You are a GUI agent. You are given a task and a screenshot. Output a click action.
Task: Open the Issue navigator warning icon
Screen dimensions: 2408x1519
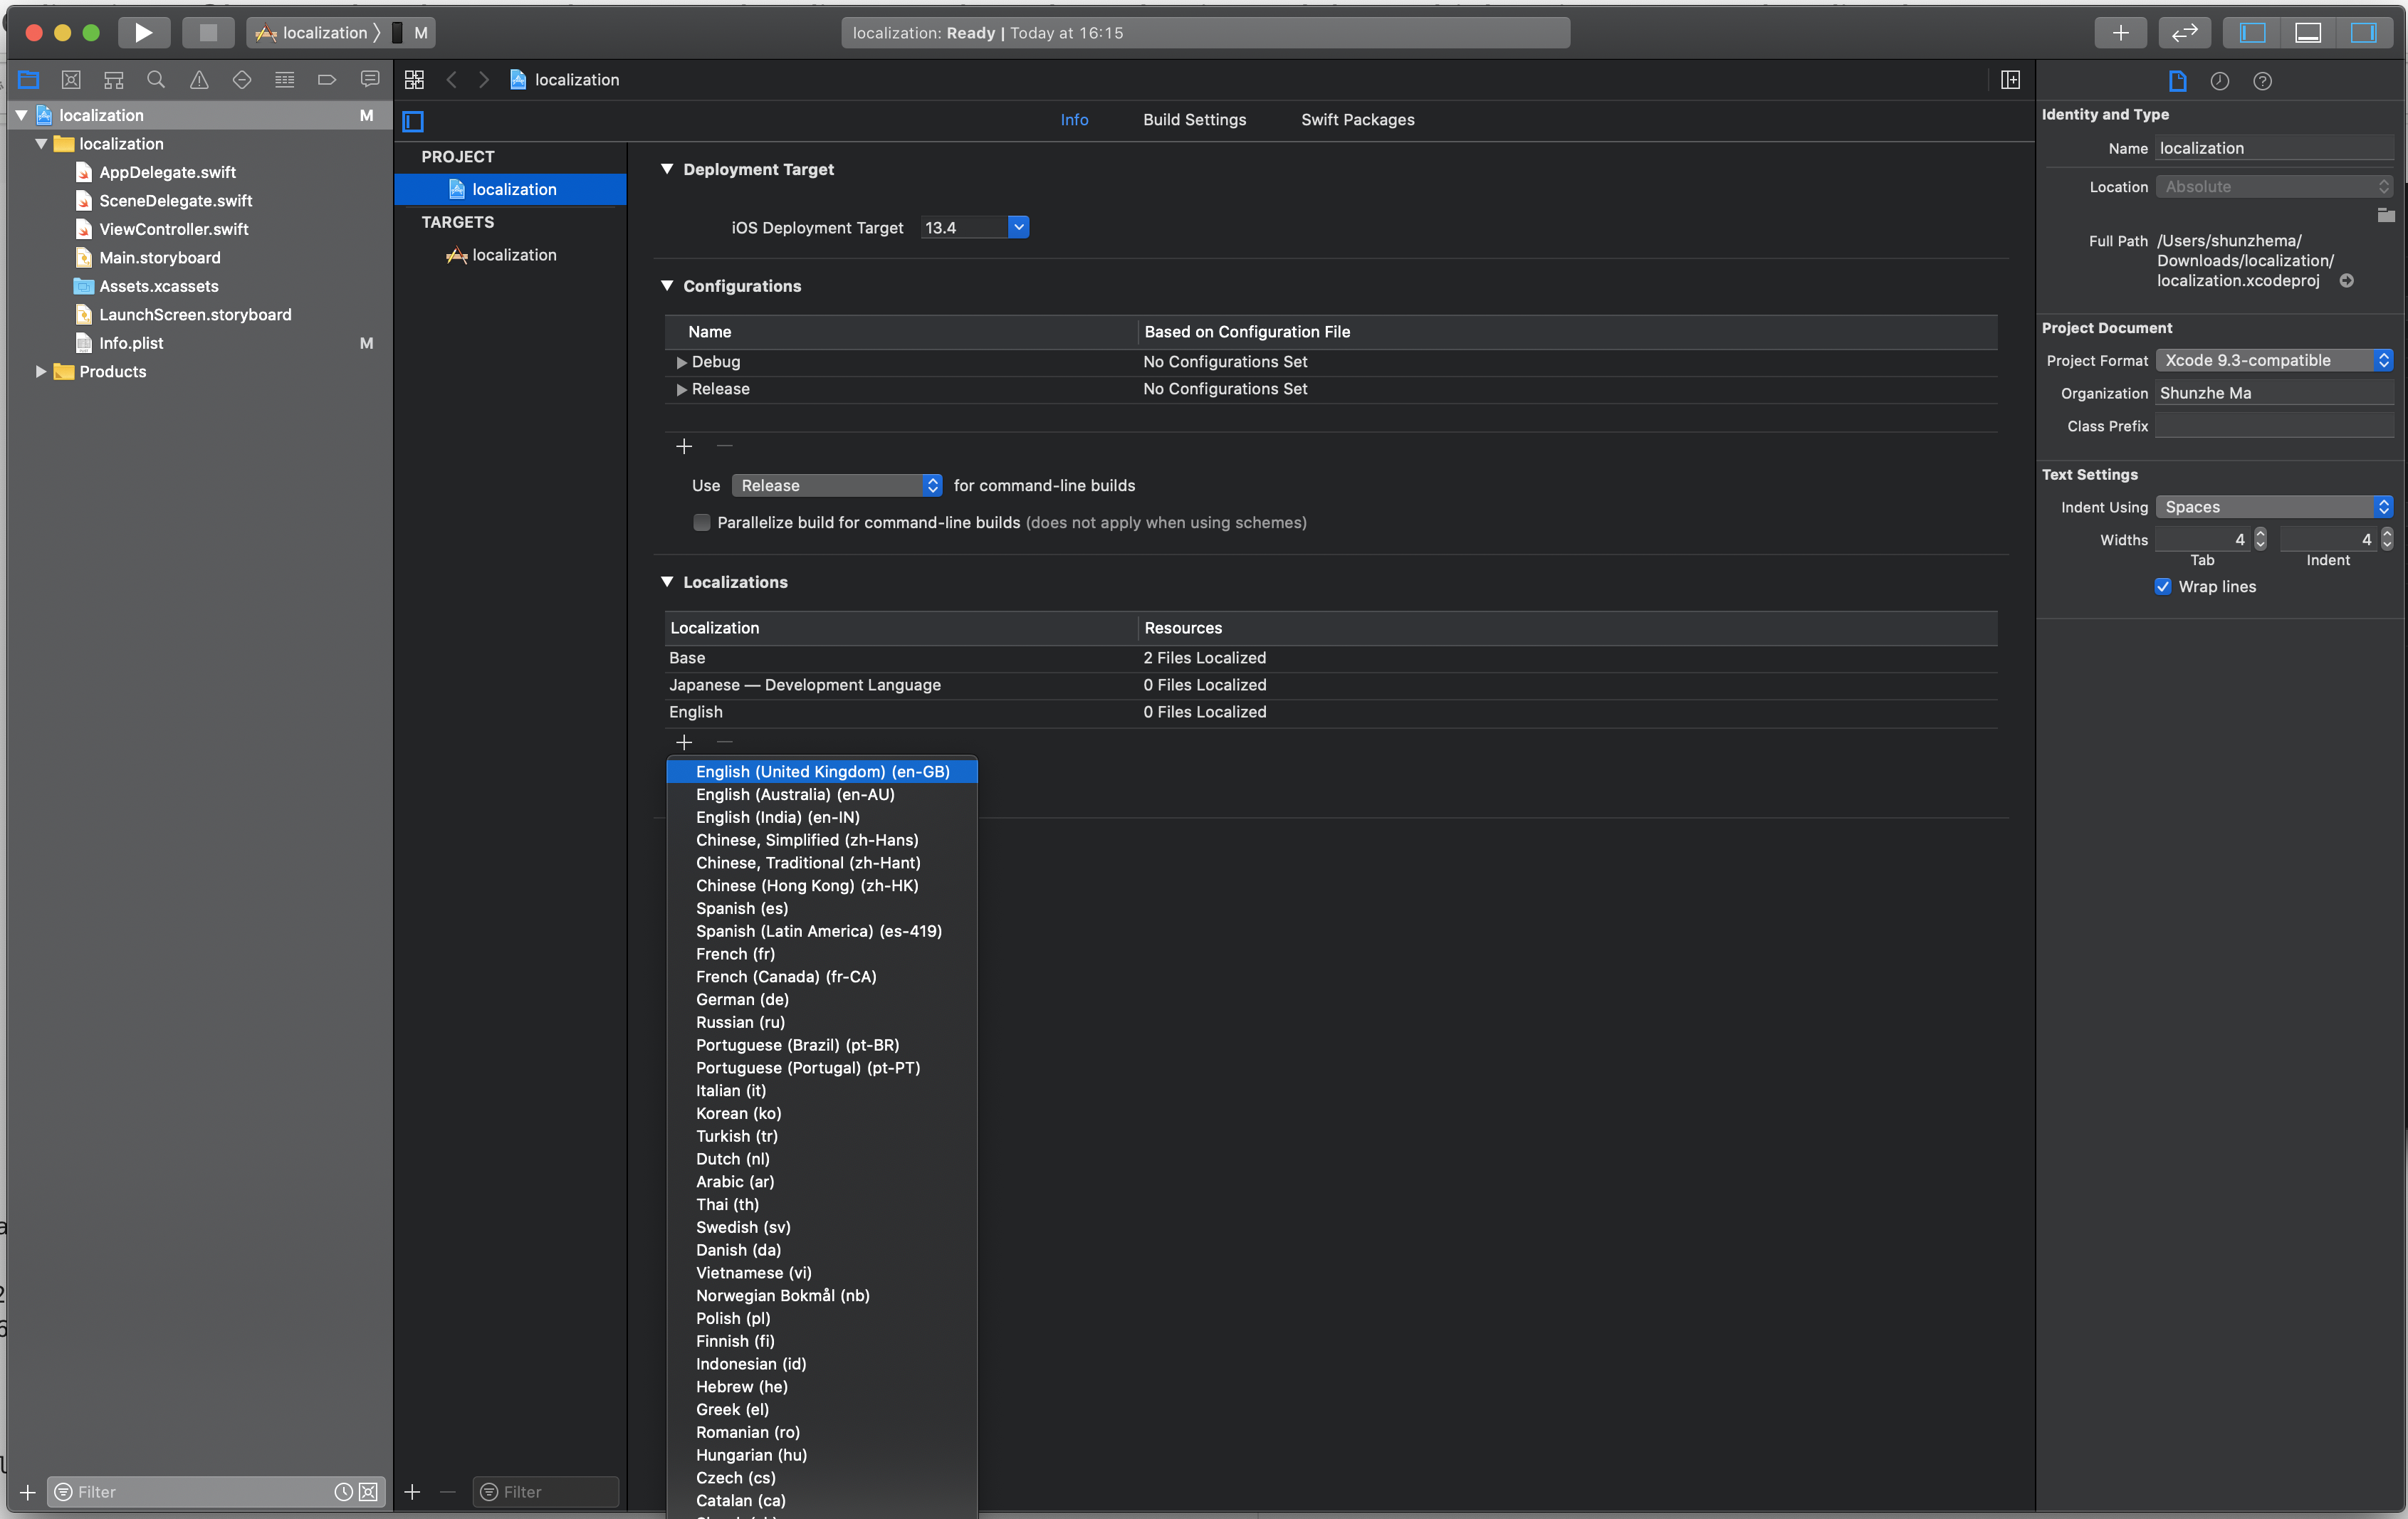point(199,79)
